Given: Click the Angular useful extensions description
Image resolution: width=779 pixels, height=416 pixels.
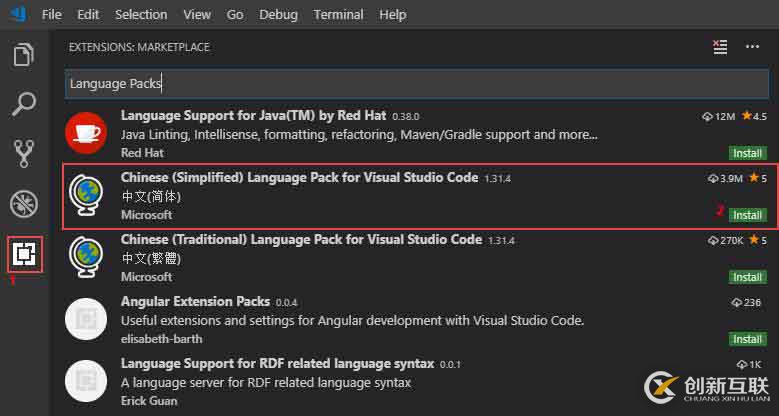Looking at the screenshot, I should [x=352, y=321].
